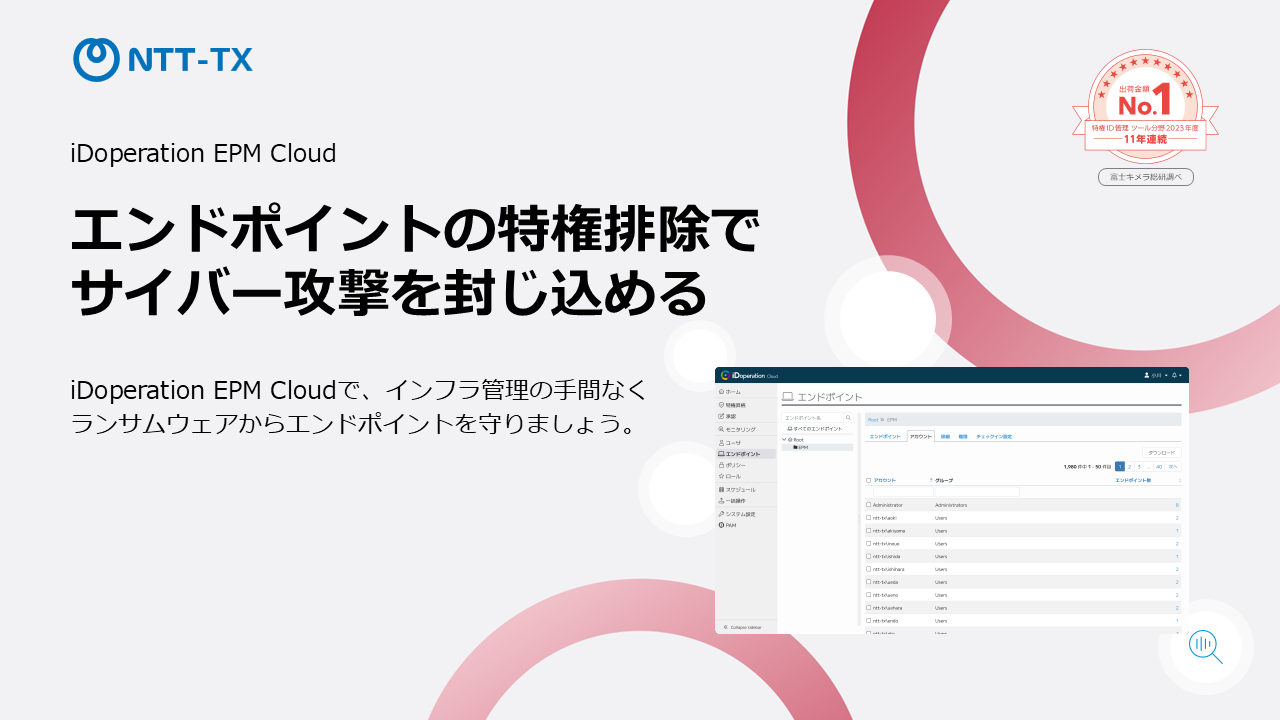Viewport: 1280px width, 720px height.
Task: Click the Root breadcrumb link above the tabs
Action: pos(873,419)
